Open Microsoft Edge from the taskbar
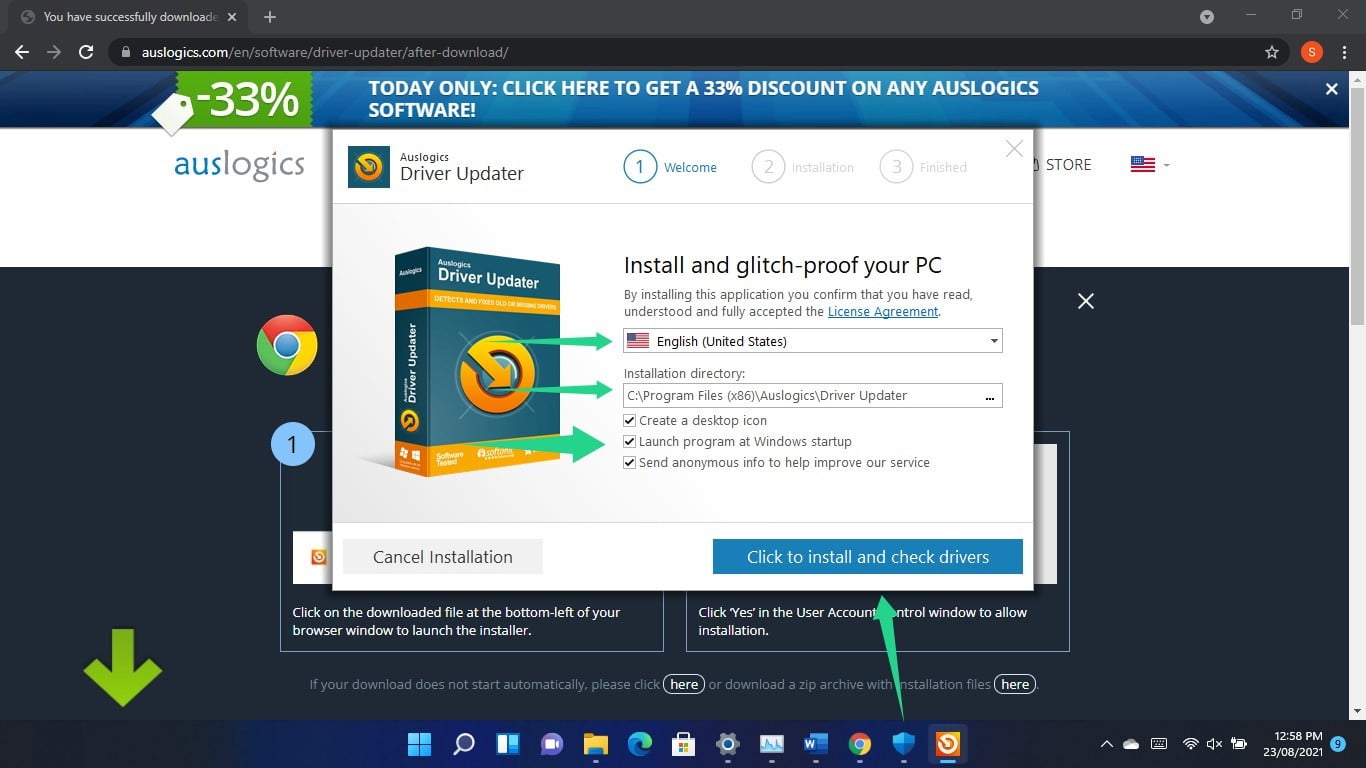 pos(639,744)
